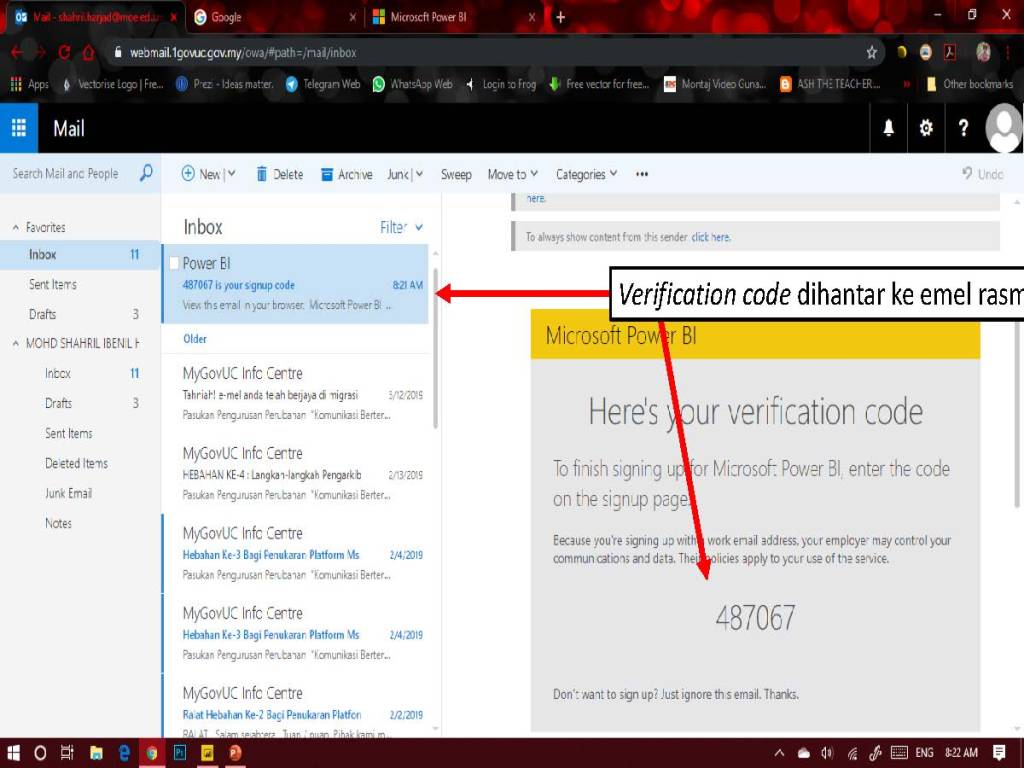
Task: Delete the selected email via trash icon
Action: [x=263, y=174]
